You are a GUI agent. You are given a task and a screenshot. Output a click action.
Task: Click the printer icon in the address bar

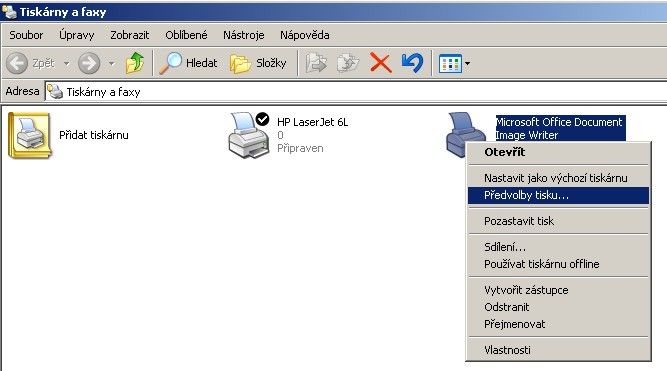(55, 91)
